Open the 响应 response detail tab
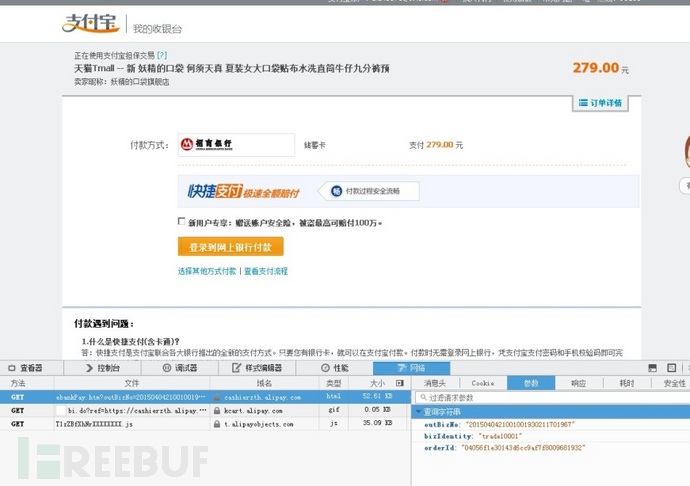 click(579, 383)
